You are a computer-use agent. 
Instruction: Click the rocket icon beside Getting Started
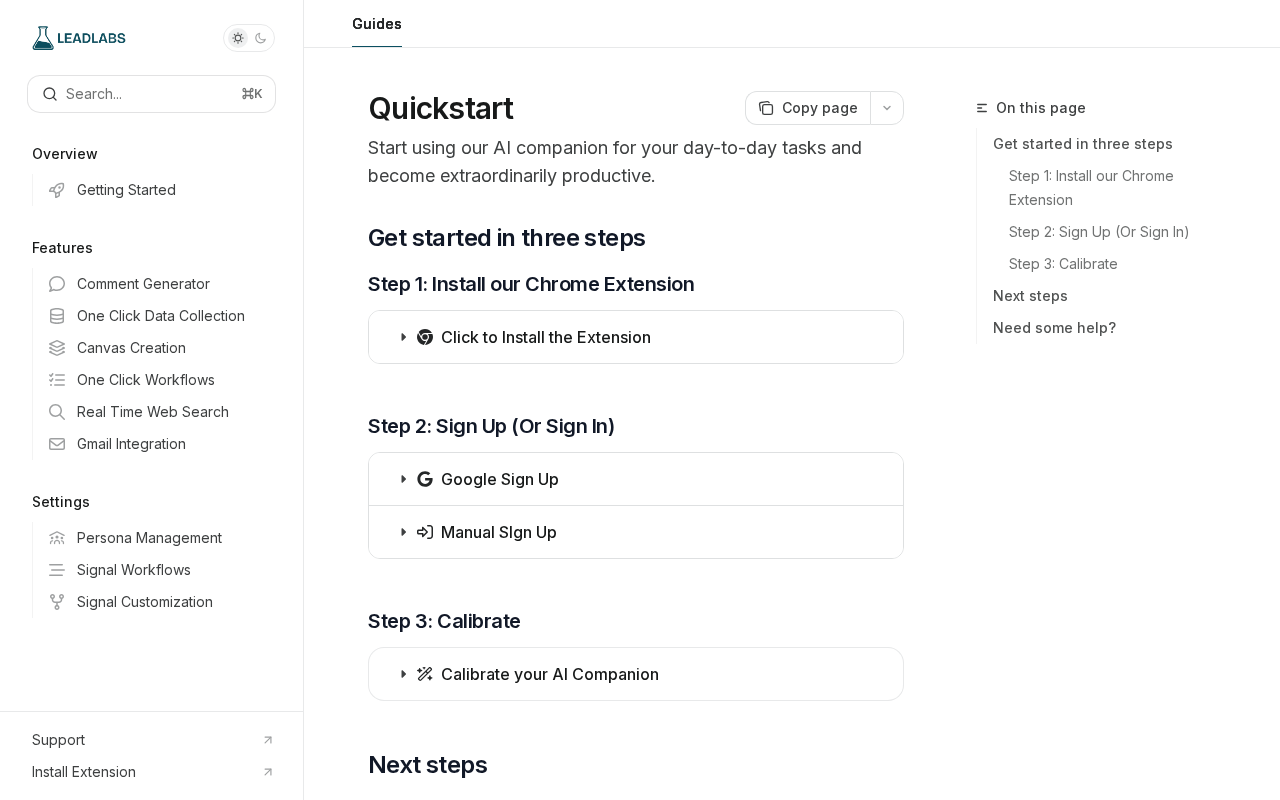click(57, 190)
